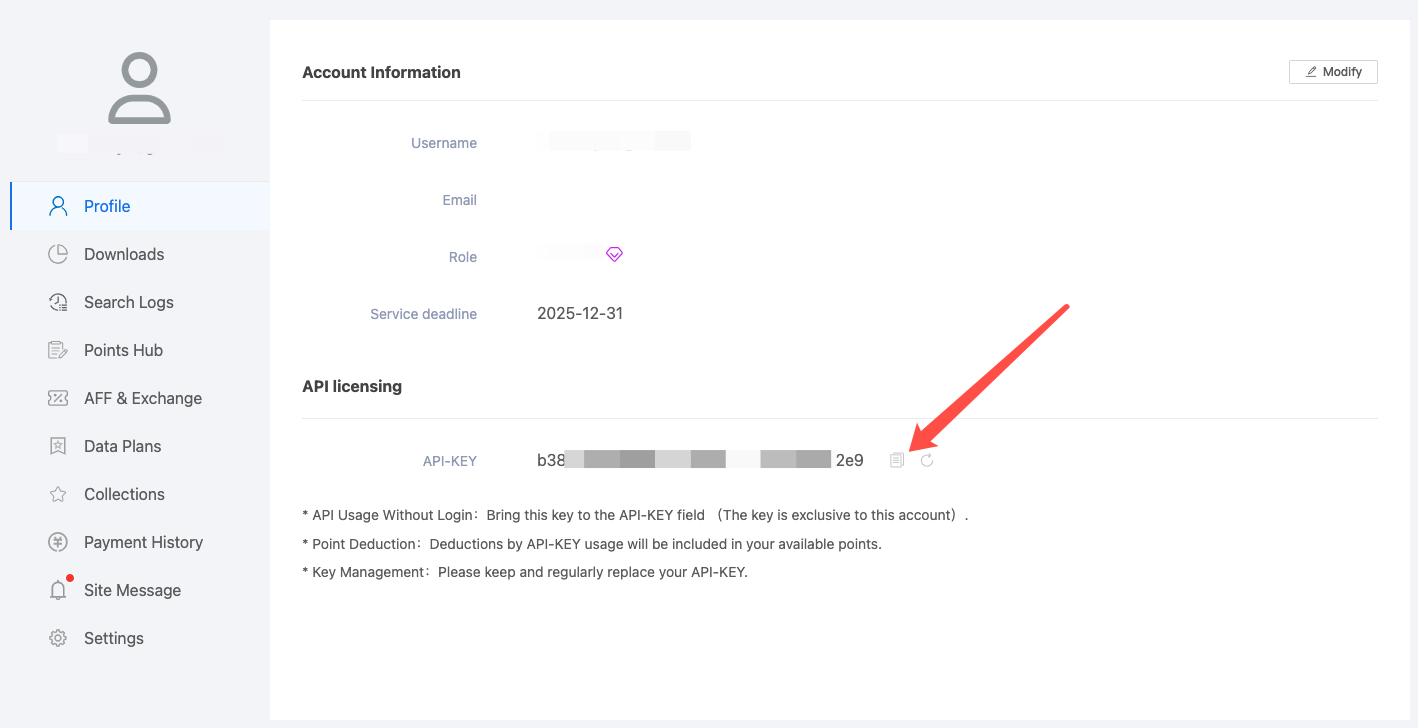Click the blurred username value field
Image resolution: width=1418 pixels, height=728 pixels.
(613, 141)
